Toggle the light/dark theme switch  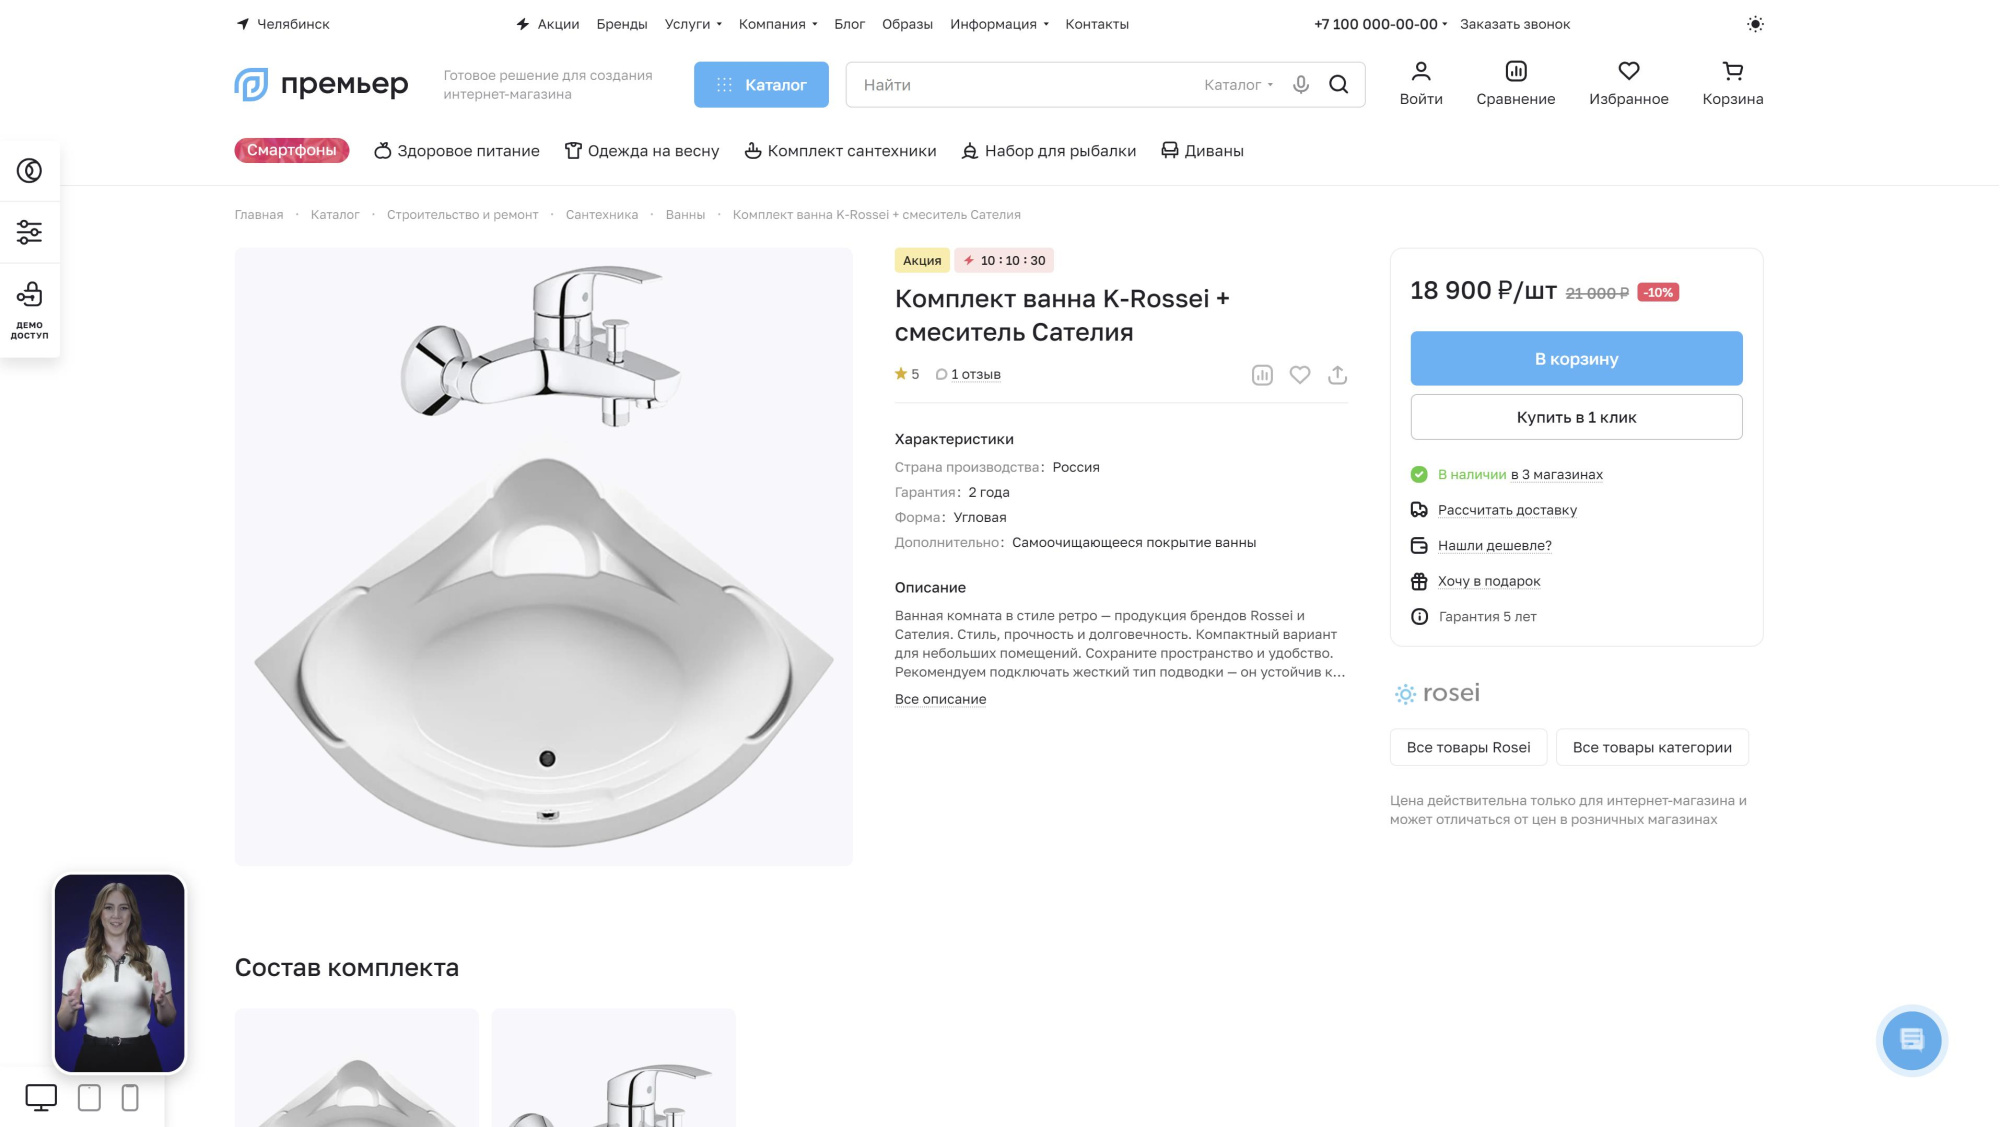click(x=1755, y=24)
